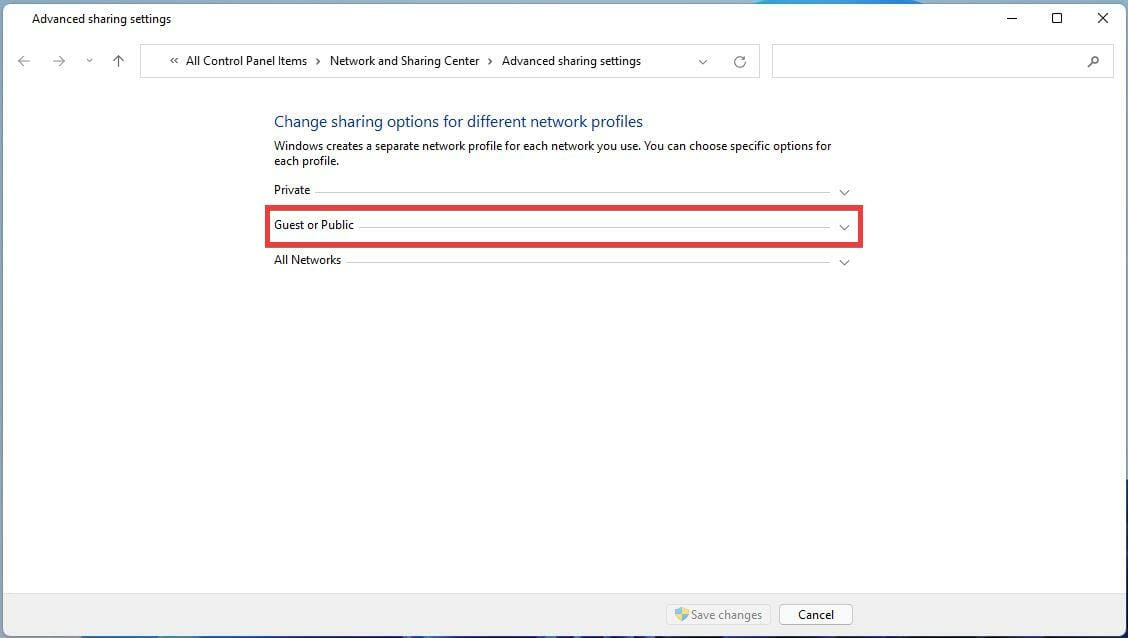Click the forward navigation arrow
This screenshot has width=1128, height=638.
59,61
